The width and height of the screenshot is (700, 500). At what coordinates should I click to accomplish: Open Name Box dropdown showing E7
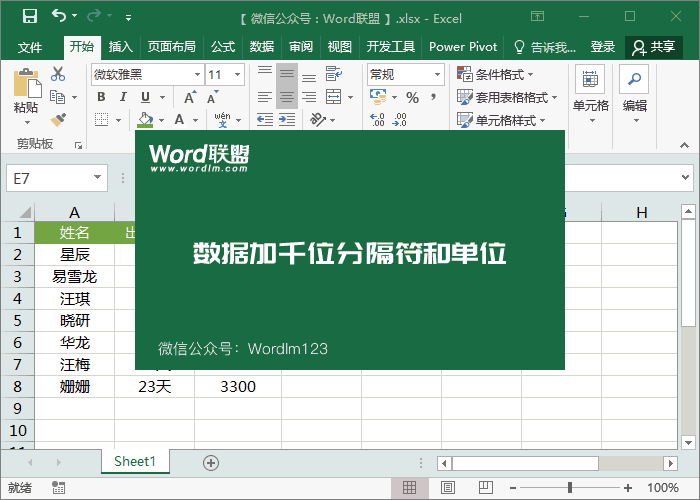click(97, 177)
